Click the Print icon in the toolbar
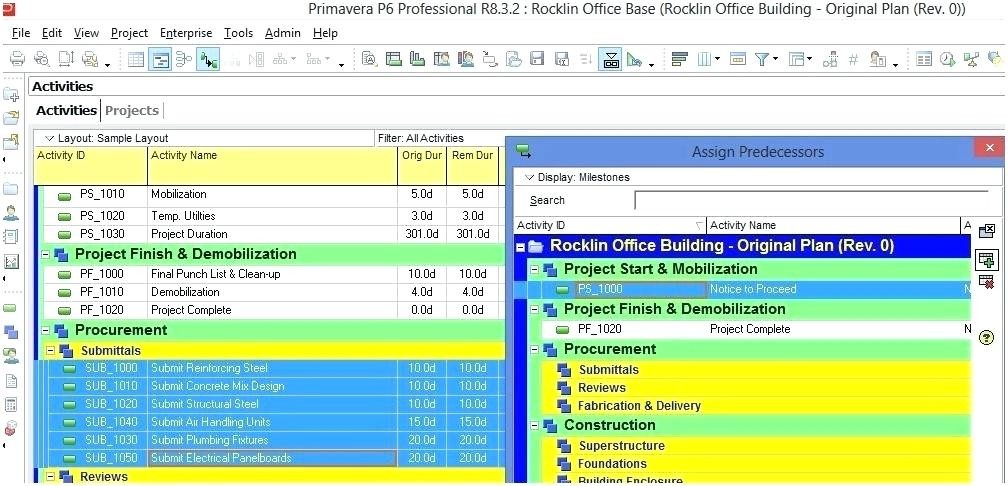 click(17, 59)
